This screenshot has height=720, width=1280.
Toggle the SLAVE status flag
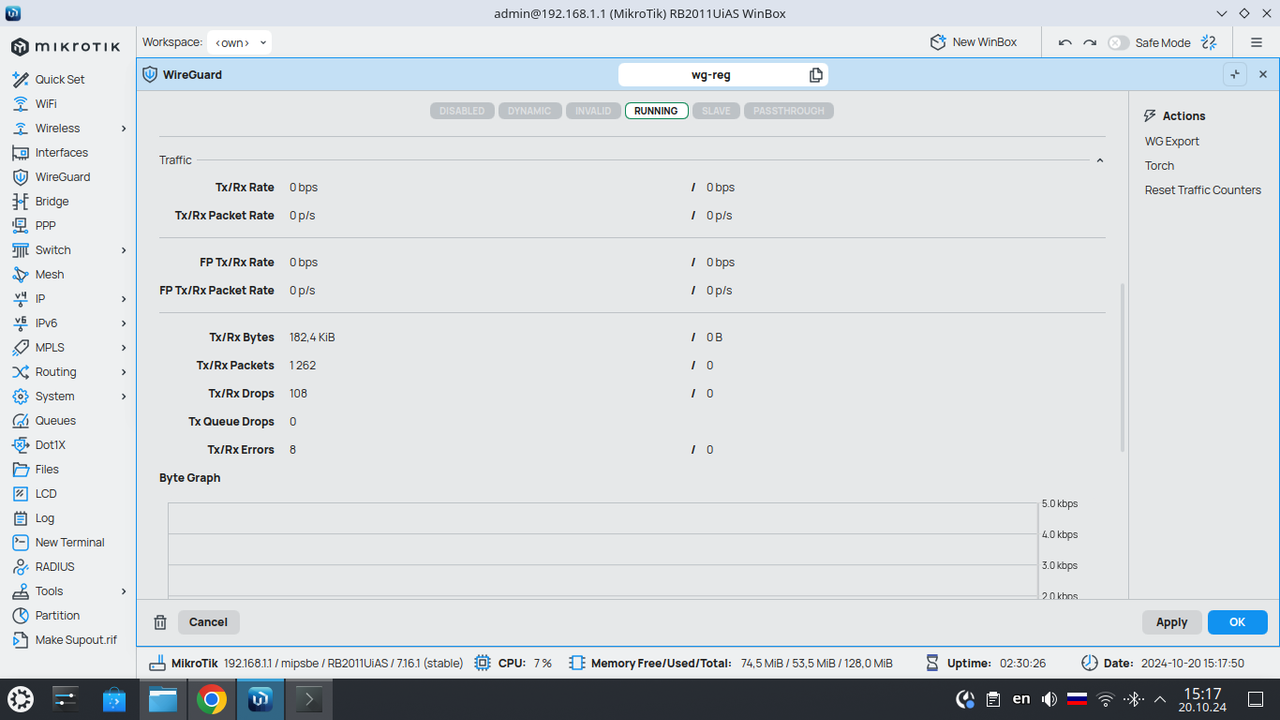click(x=716, y=111)
